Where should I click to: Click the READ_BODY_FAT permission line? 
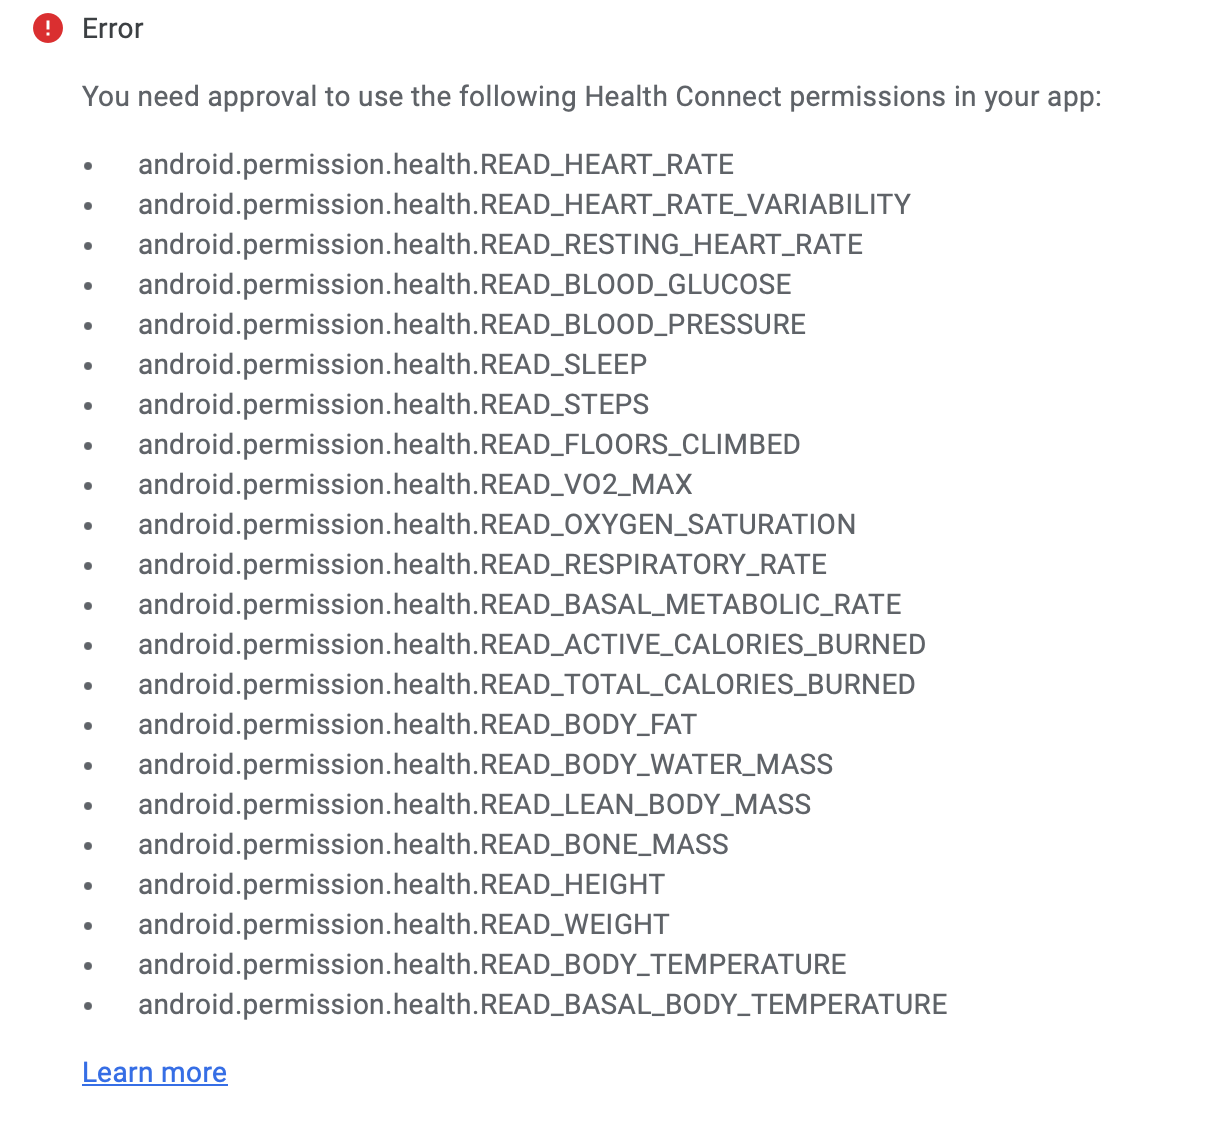click(417, 724)
